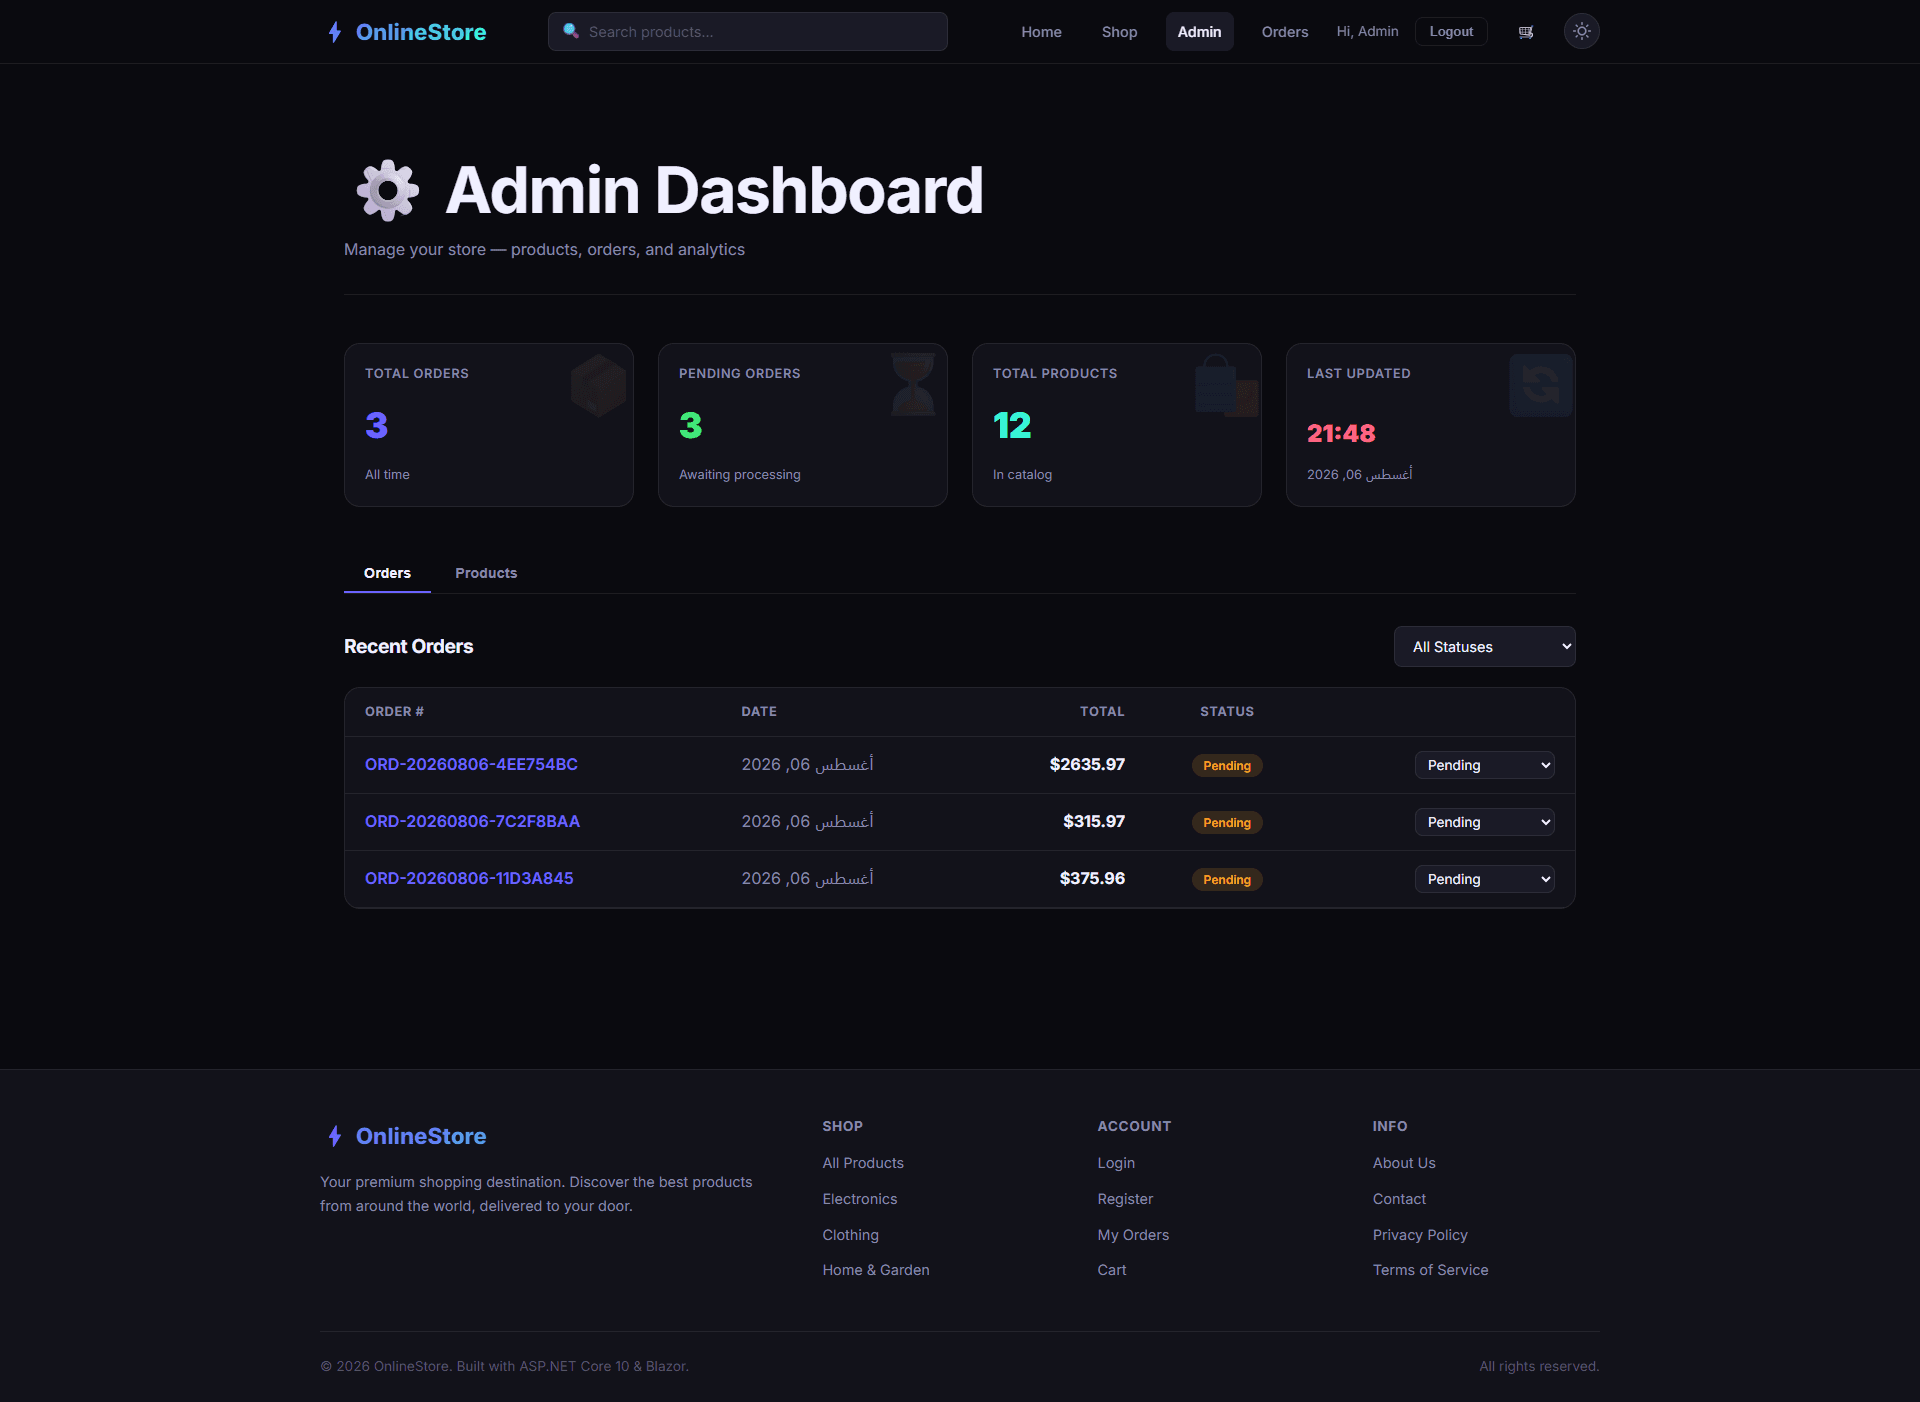Open the Login footer link

pos(1116,1163)
